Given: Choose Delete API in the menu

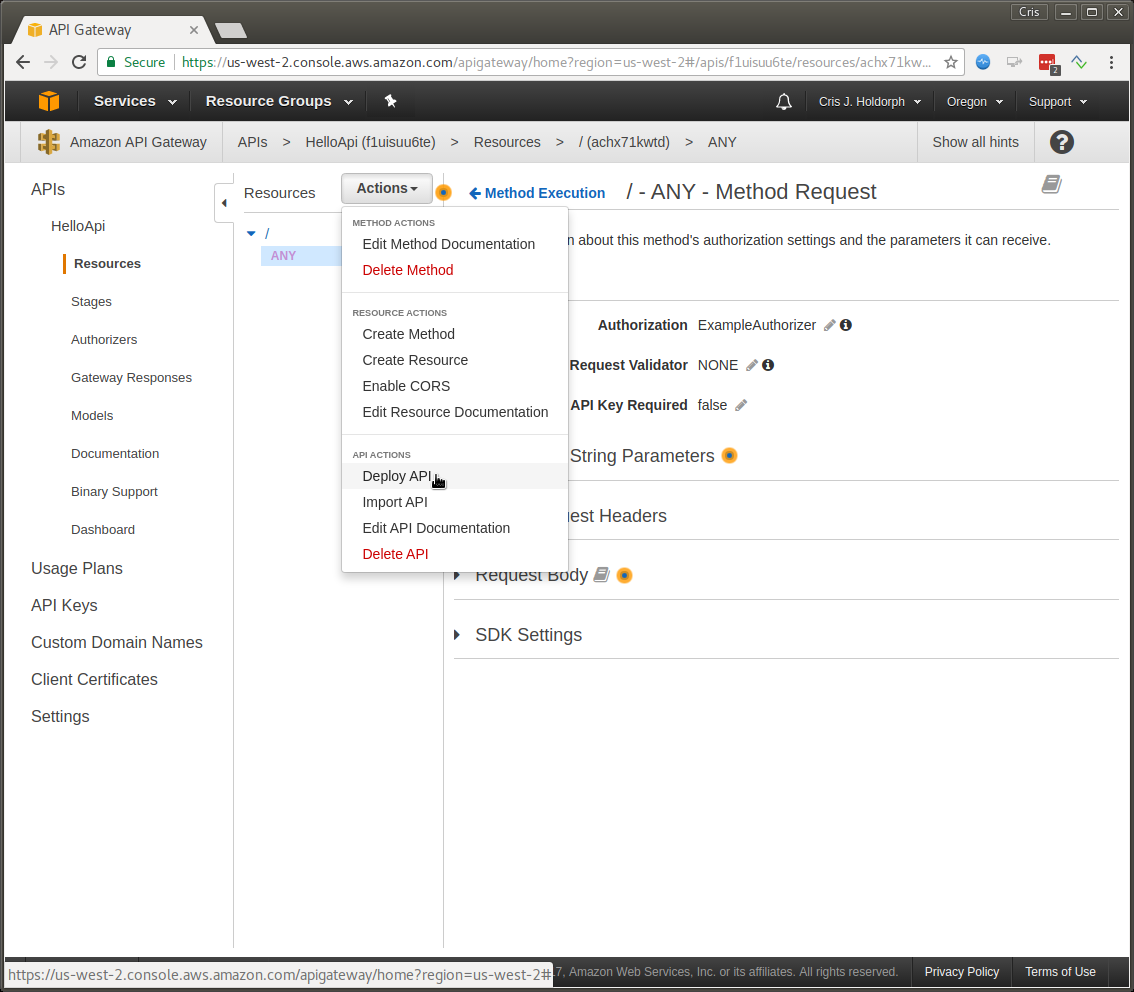Looking at the screenshot, I should tap(455, 555).
